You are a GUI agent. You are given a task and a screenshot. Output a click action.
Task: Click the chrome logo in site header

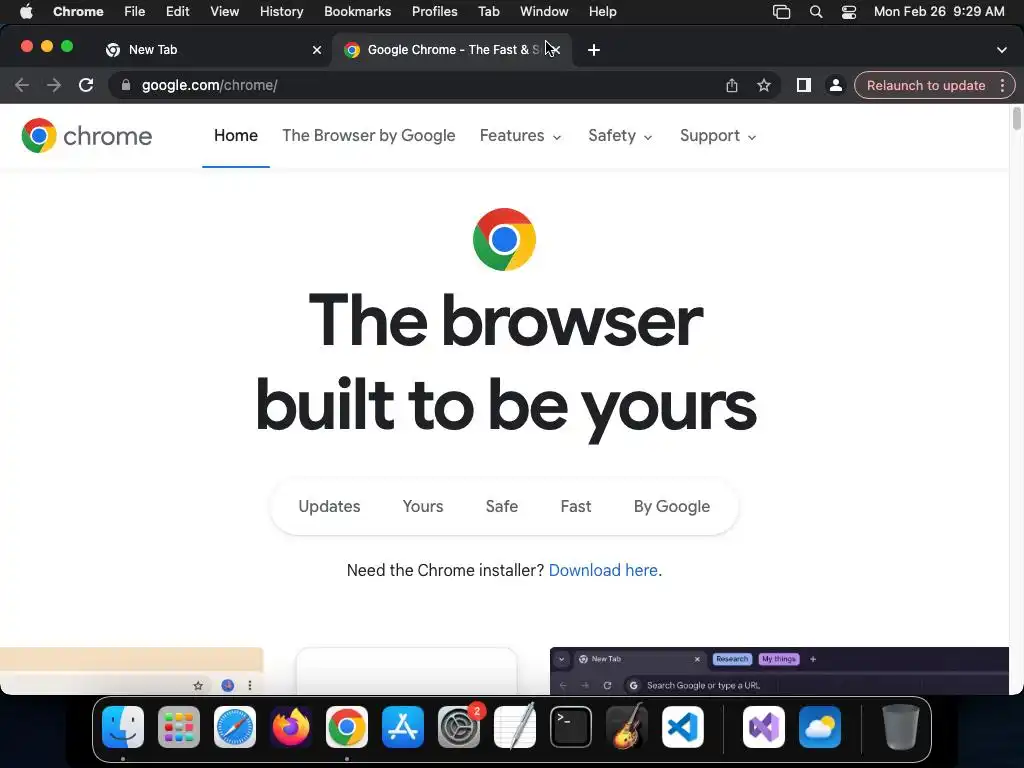click(86, 136)
